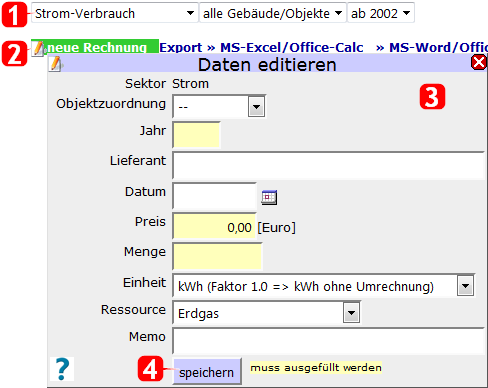Open help via blue question mark
Viewport: 488px width, 388px height.
coord(62,369)
